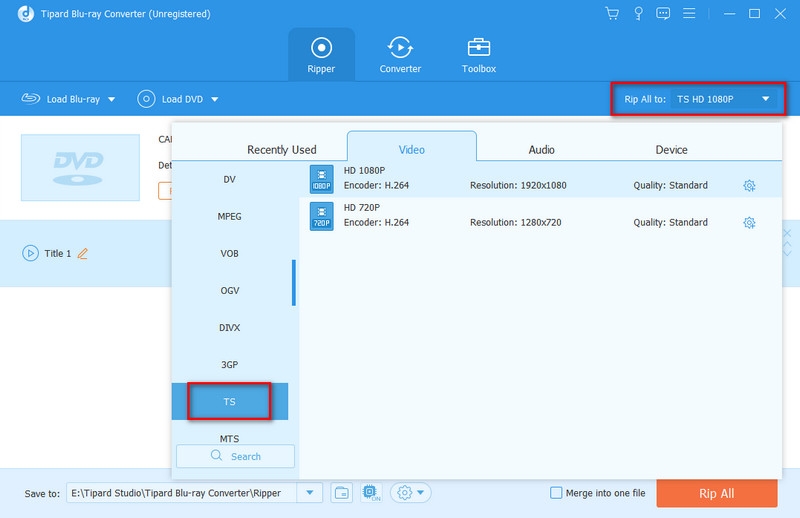Select the HD 720P profile name

point(362,208)
